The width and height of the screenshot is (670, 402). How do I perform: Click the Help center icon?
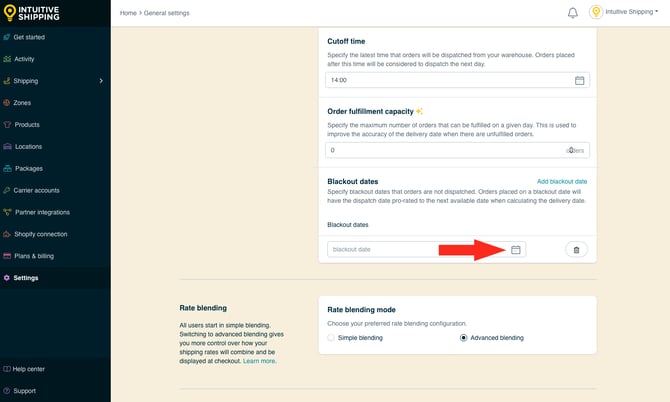[8, 369]
